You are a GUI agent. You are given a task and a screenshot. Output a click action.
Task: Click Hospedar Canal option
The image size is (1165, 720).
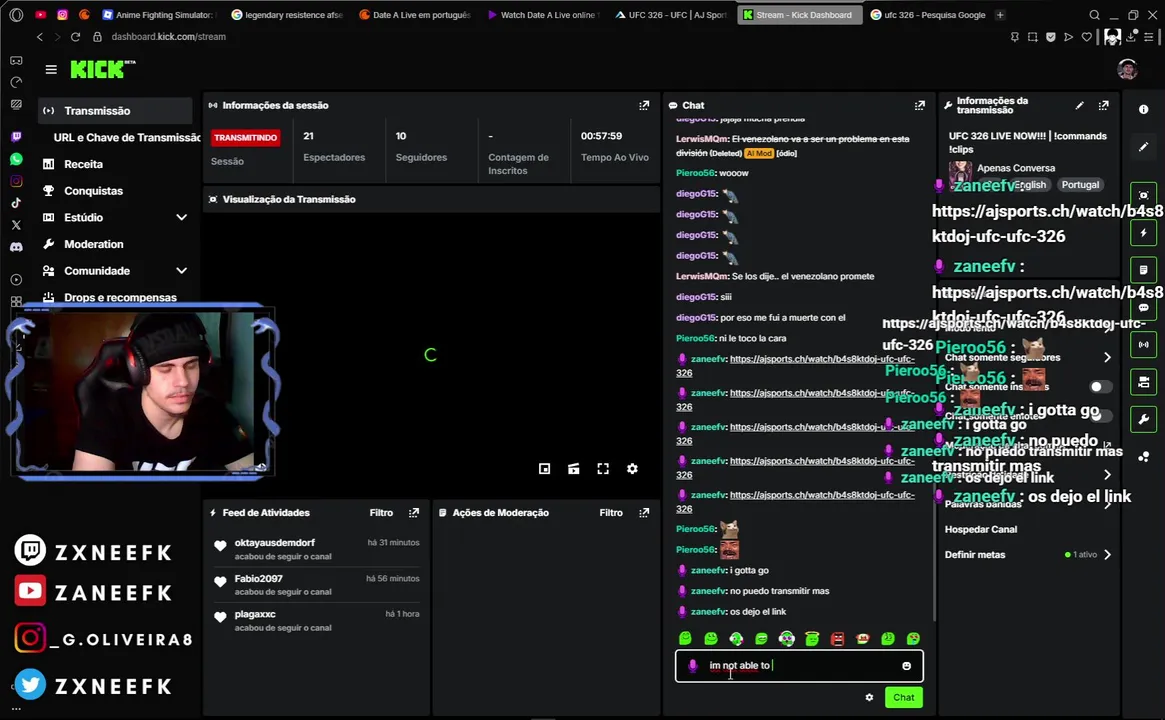pos(981,529)
